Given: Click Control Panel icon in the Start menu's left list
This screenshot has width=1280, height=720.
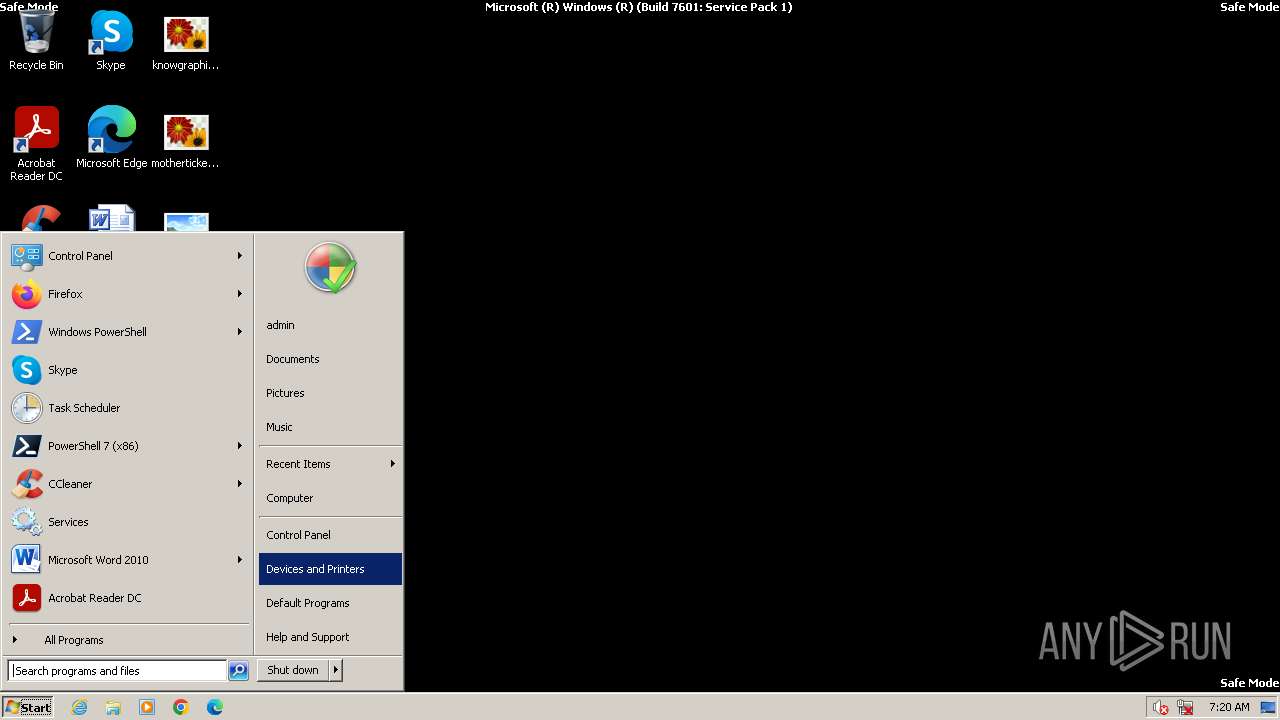Looking at the screenshot, I should point(26,256).
